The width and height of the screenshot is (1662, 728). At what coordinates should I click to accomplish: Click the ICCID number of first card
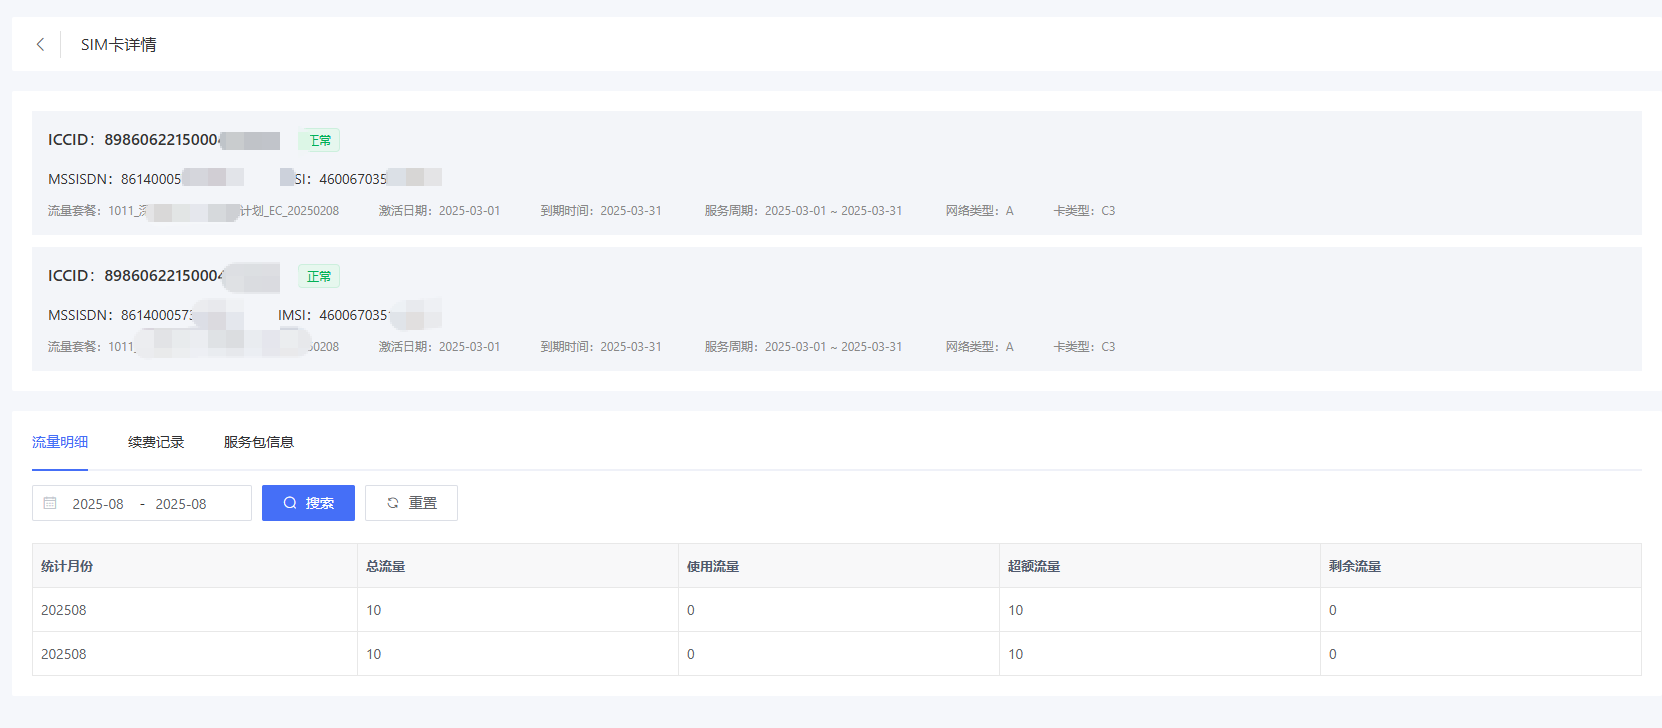click(162, 140)
